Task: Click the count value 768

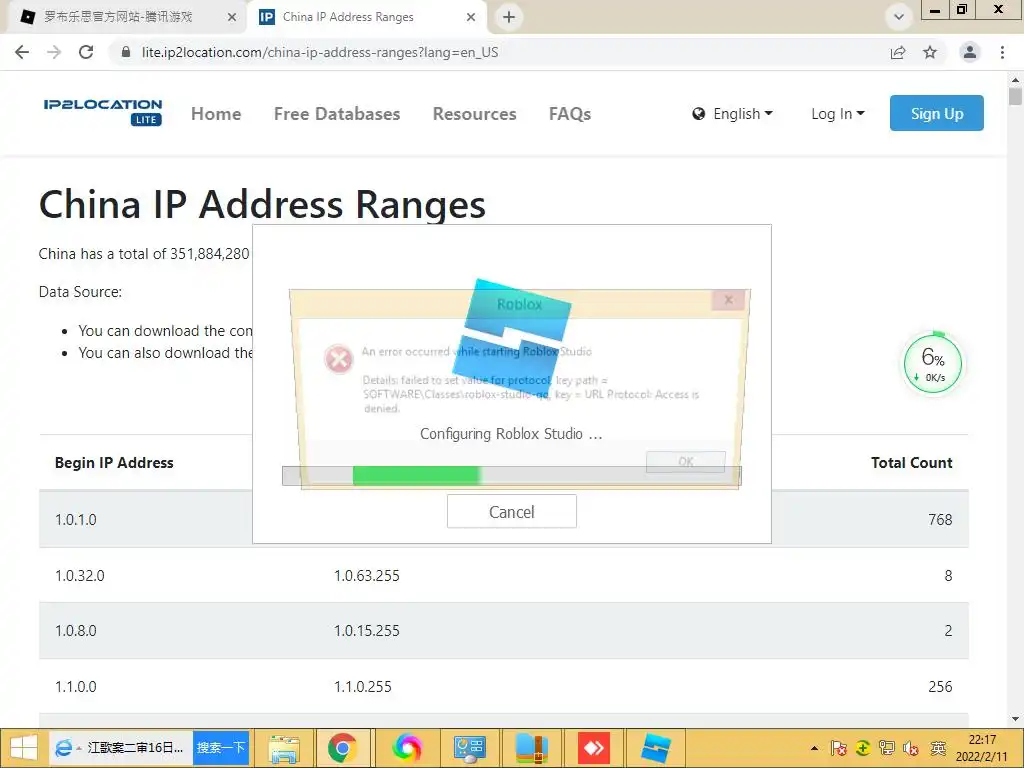Action: (x=940, y=520)
